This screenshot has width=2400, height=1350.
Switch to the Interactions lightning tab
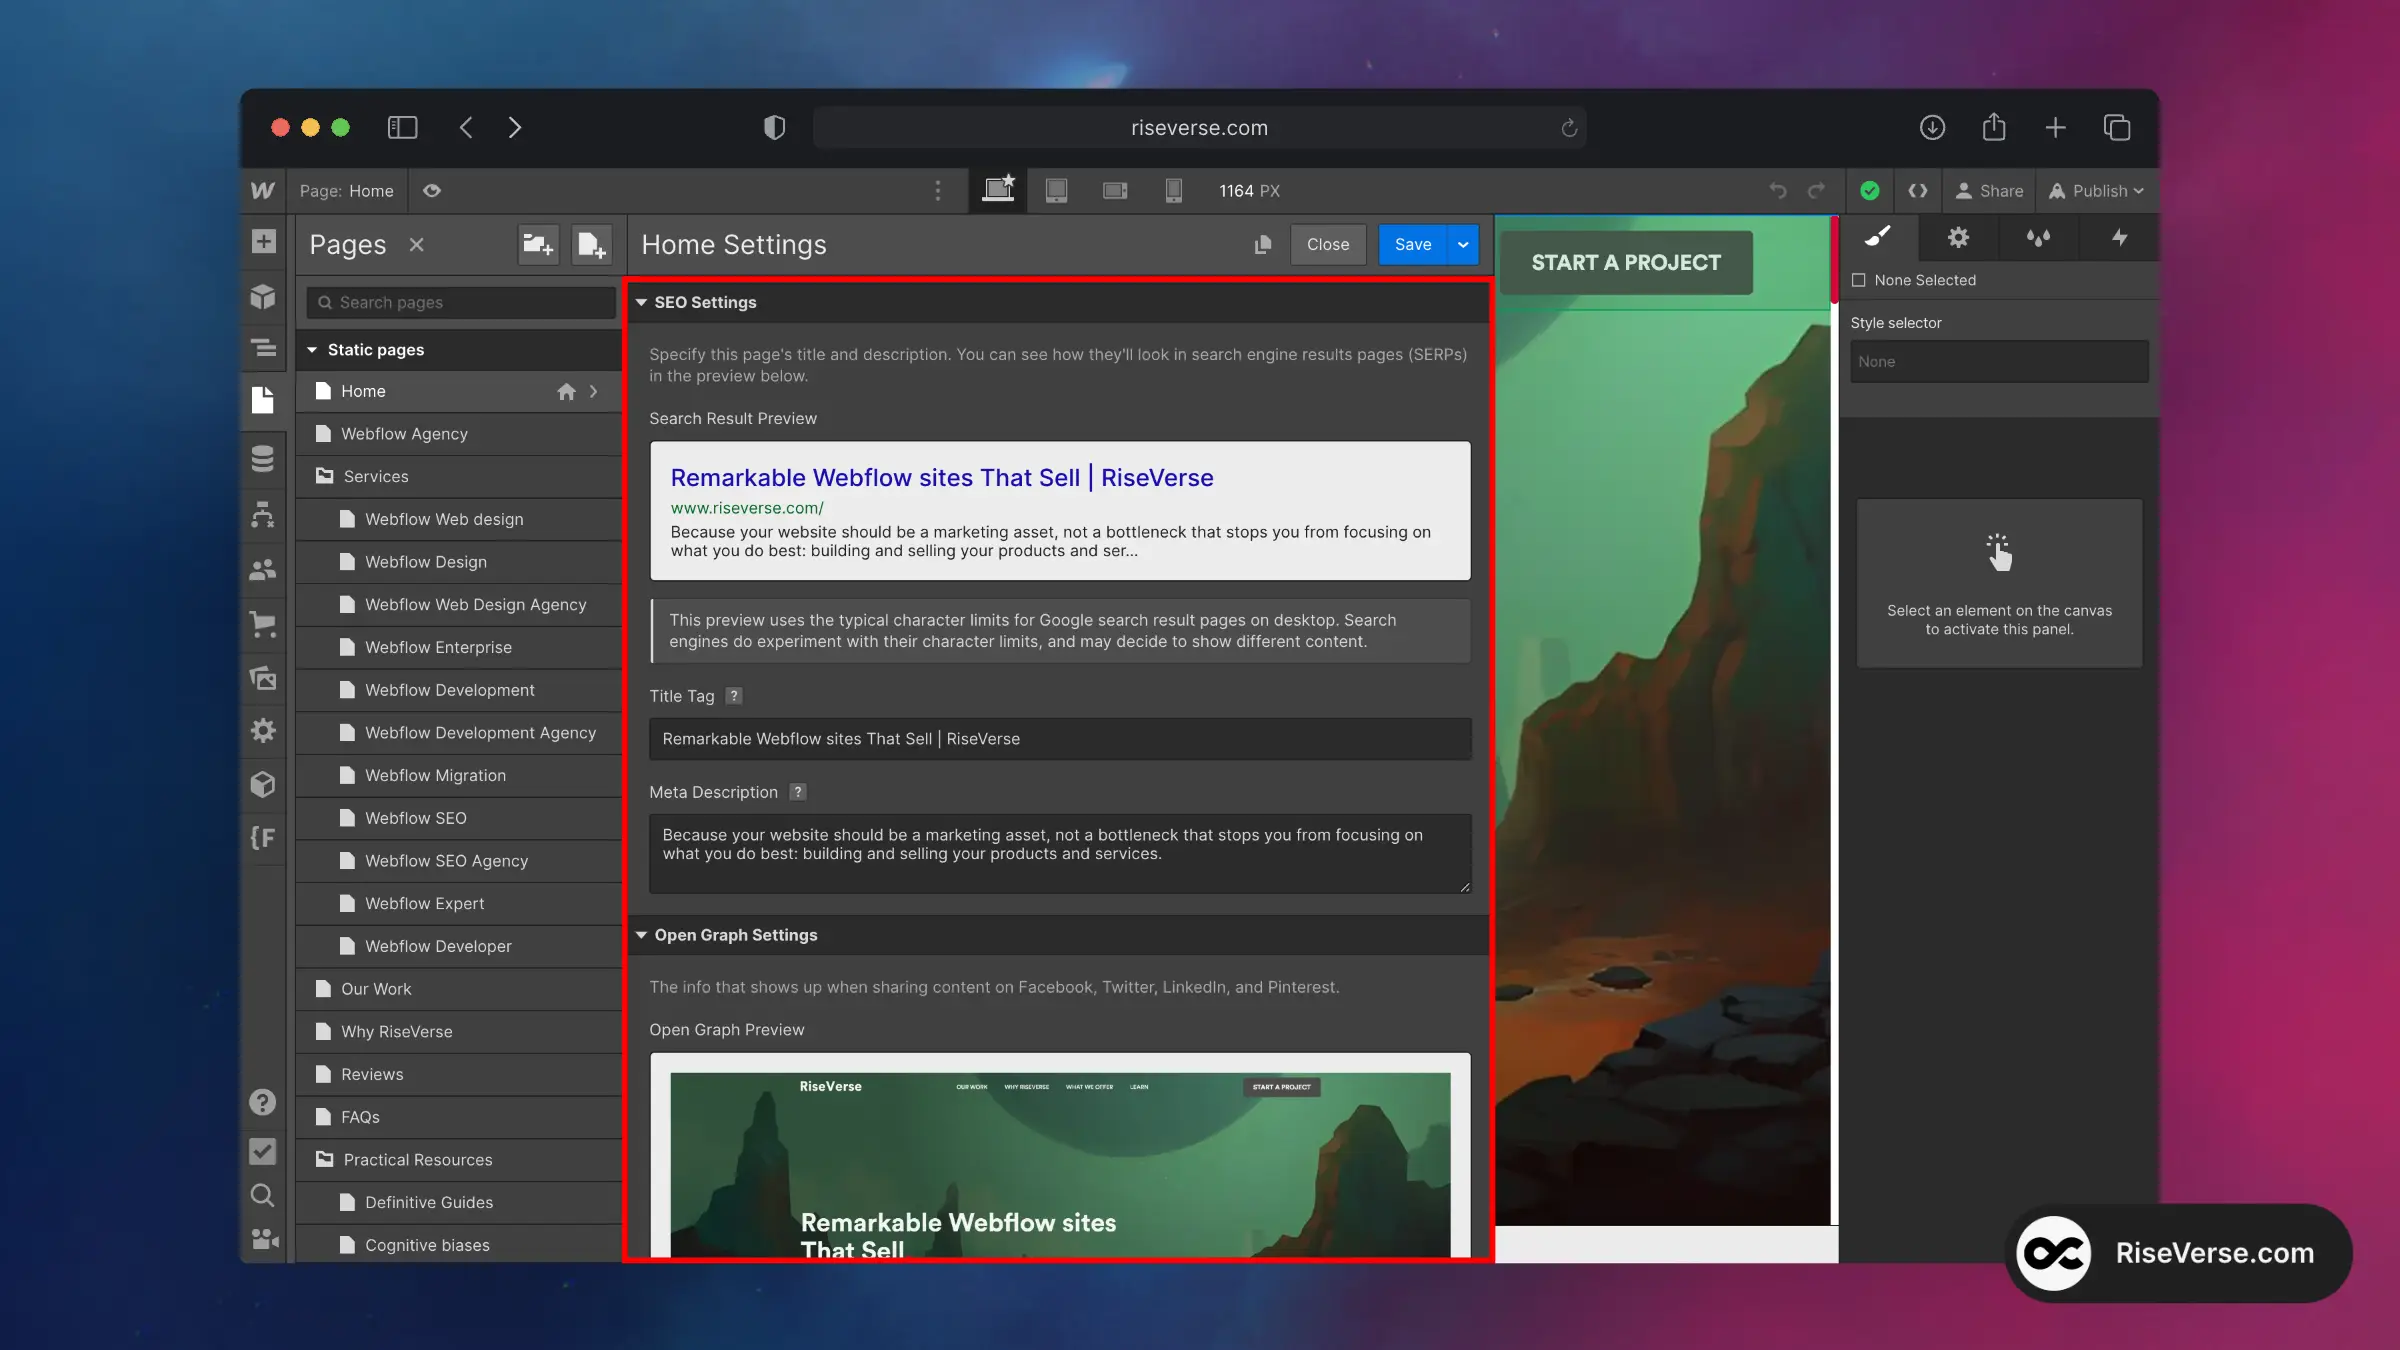(x=2119, y=238)
